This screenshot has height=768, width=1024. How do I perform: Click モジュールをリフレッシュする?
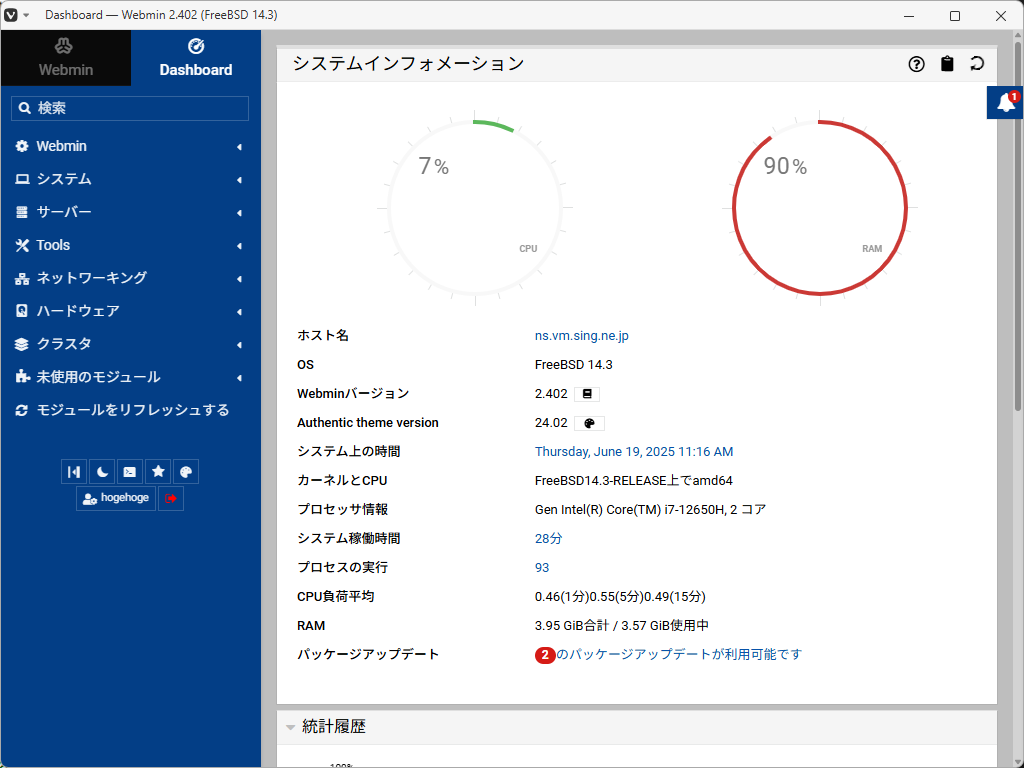point(130,410)
